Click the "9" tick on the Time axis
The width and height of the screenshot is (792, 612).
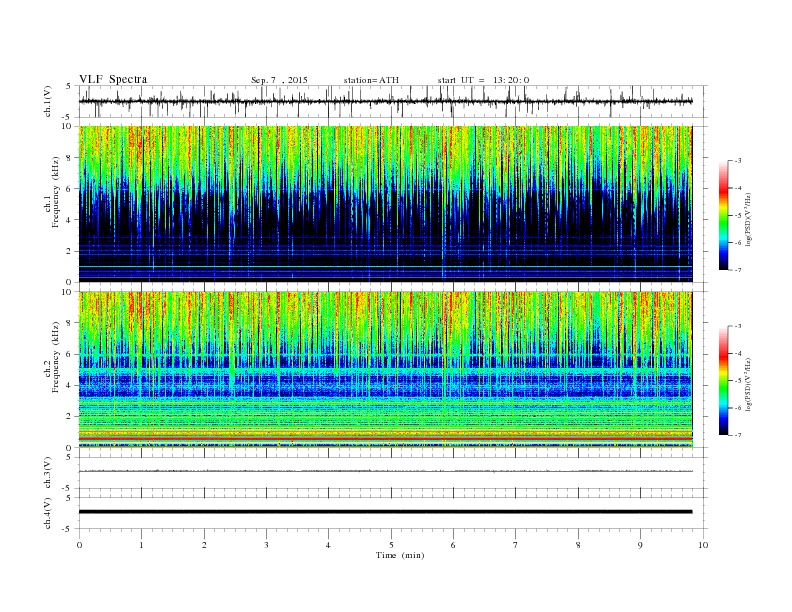pyautogui.click(x=640, y=545)
